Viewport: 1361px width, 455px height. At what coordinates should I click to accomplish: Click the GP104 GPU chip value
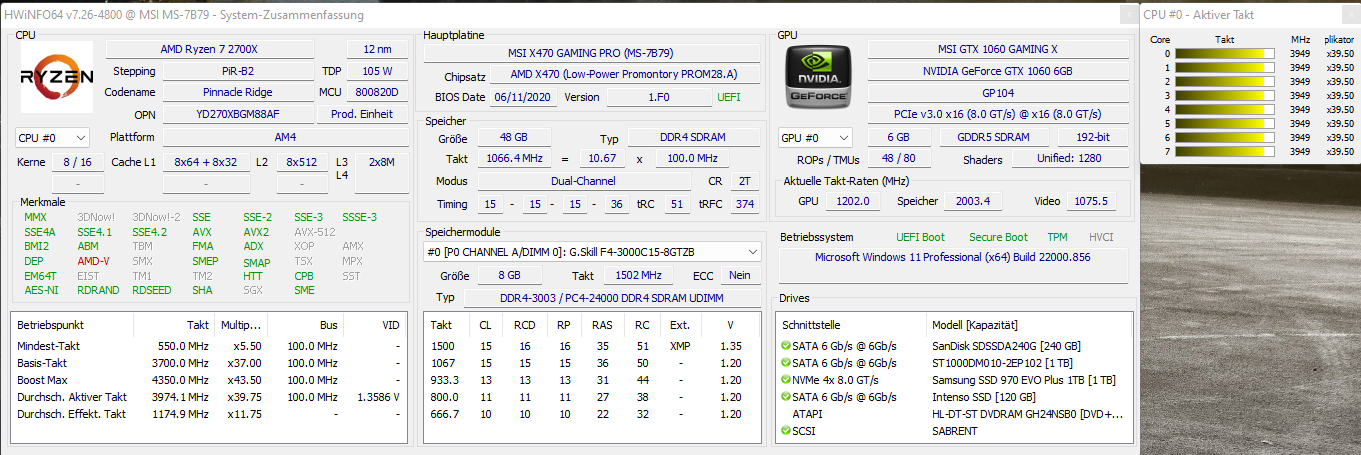997,92
